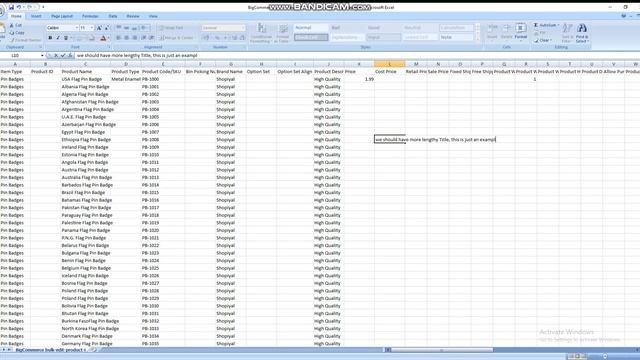Click the red Font Color button

tap(103, 38)
